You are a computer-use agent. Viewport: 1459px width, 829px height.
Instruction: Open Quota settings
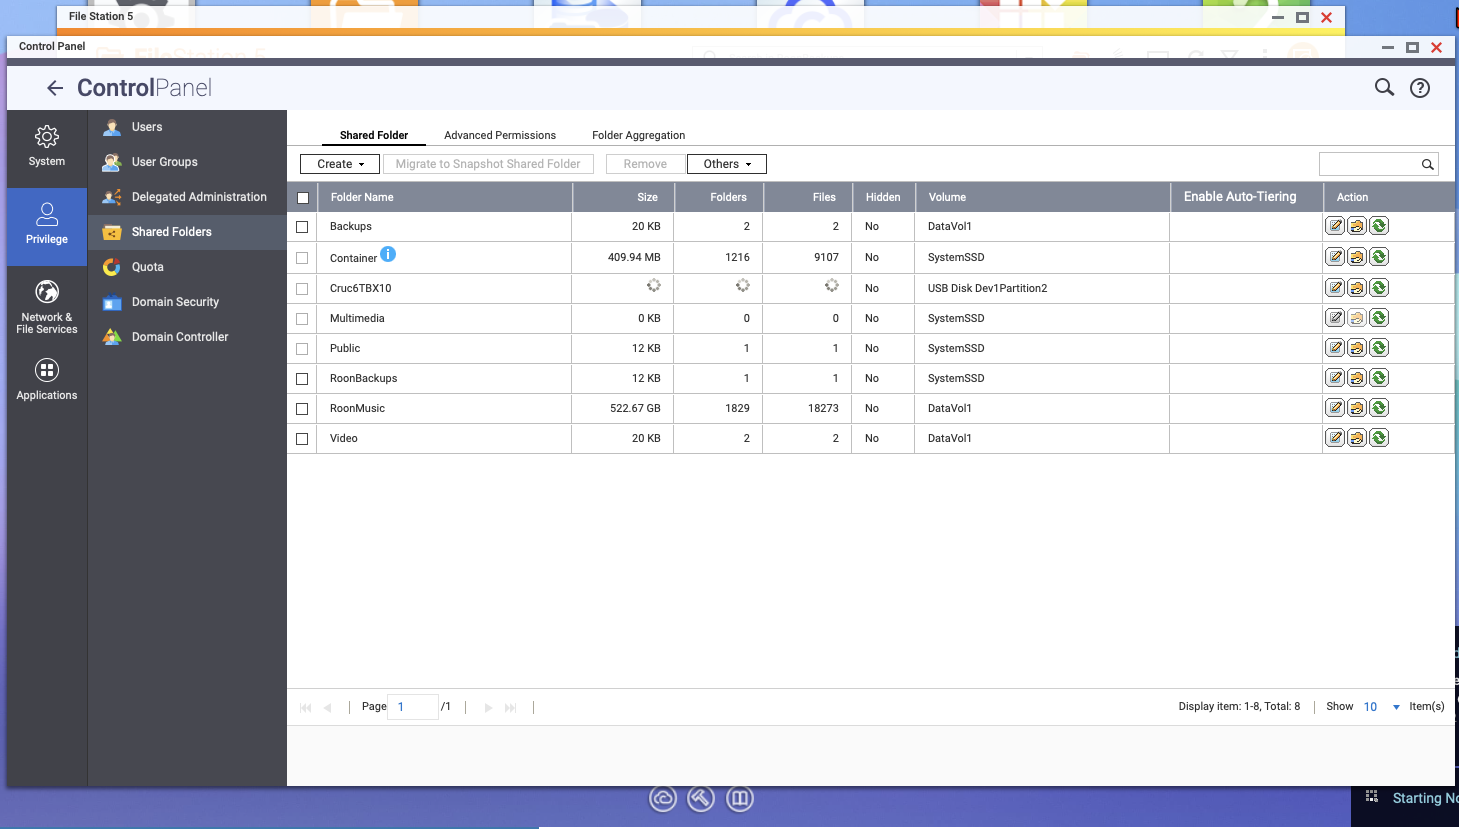tap(187, 267)
